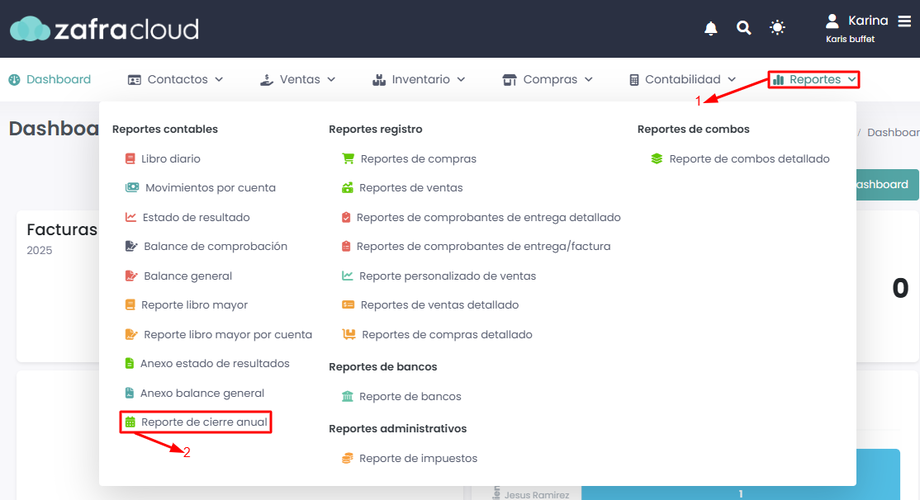Click Reporte de impuestos coins icon

347,458
